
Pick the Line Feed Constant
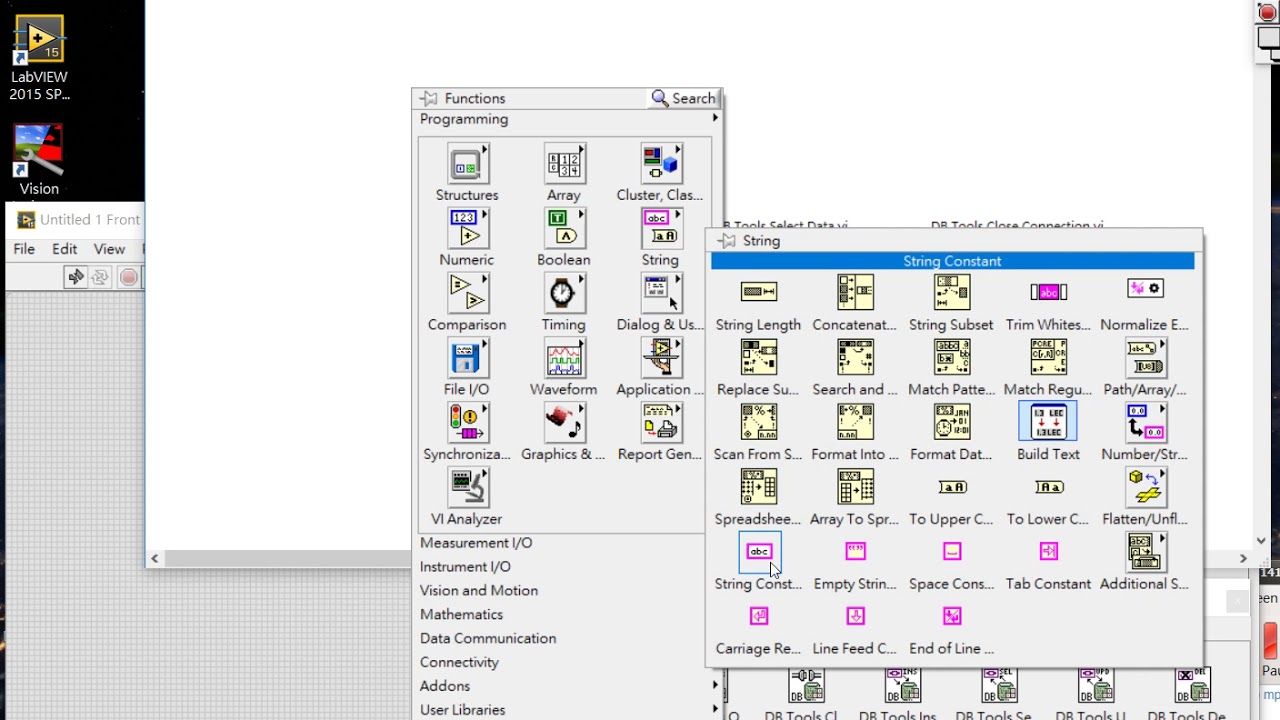pos(855,616)
